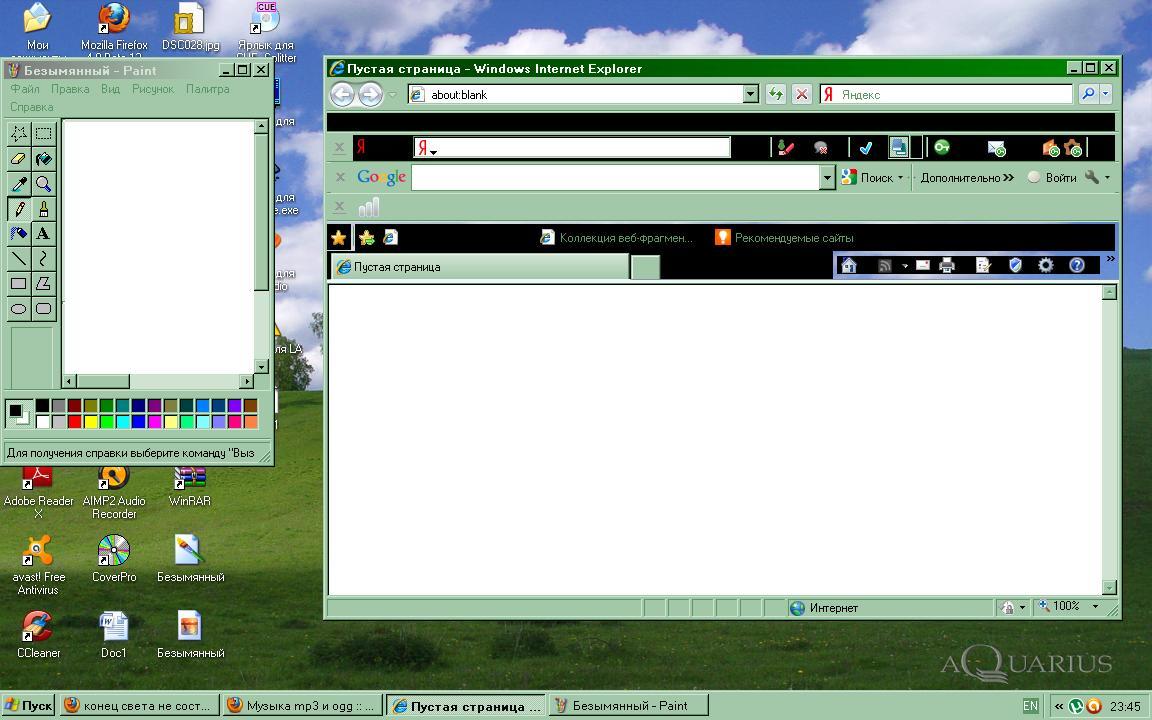Click the Stop button beside the address bar
The height and width of the screenshot is (720, 1152).
click(x=802, y=94)
